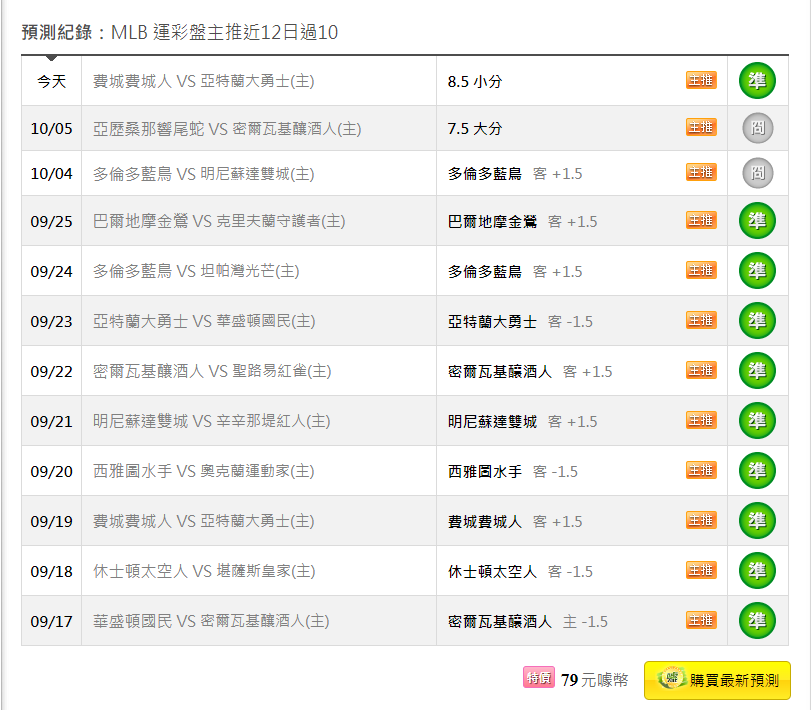Click the 7.5 大分 prediction
The height and width of the screenshot is (710, 812).
(475, 128)
